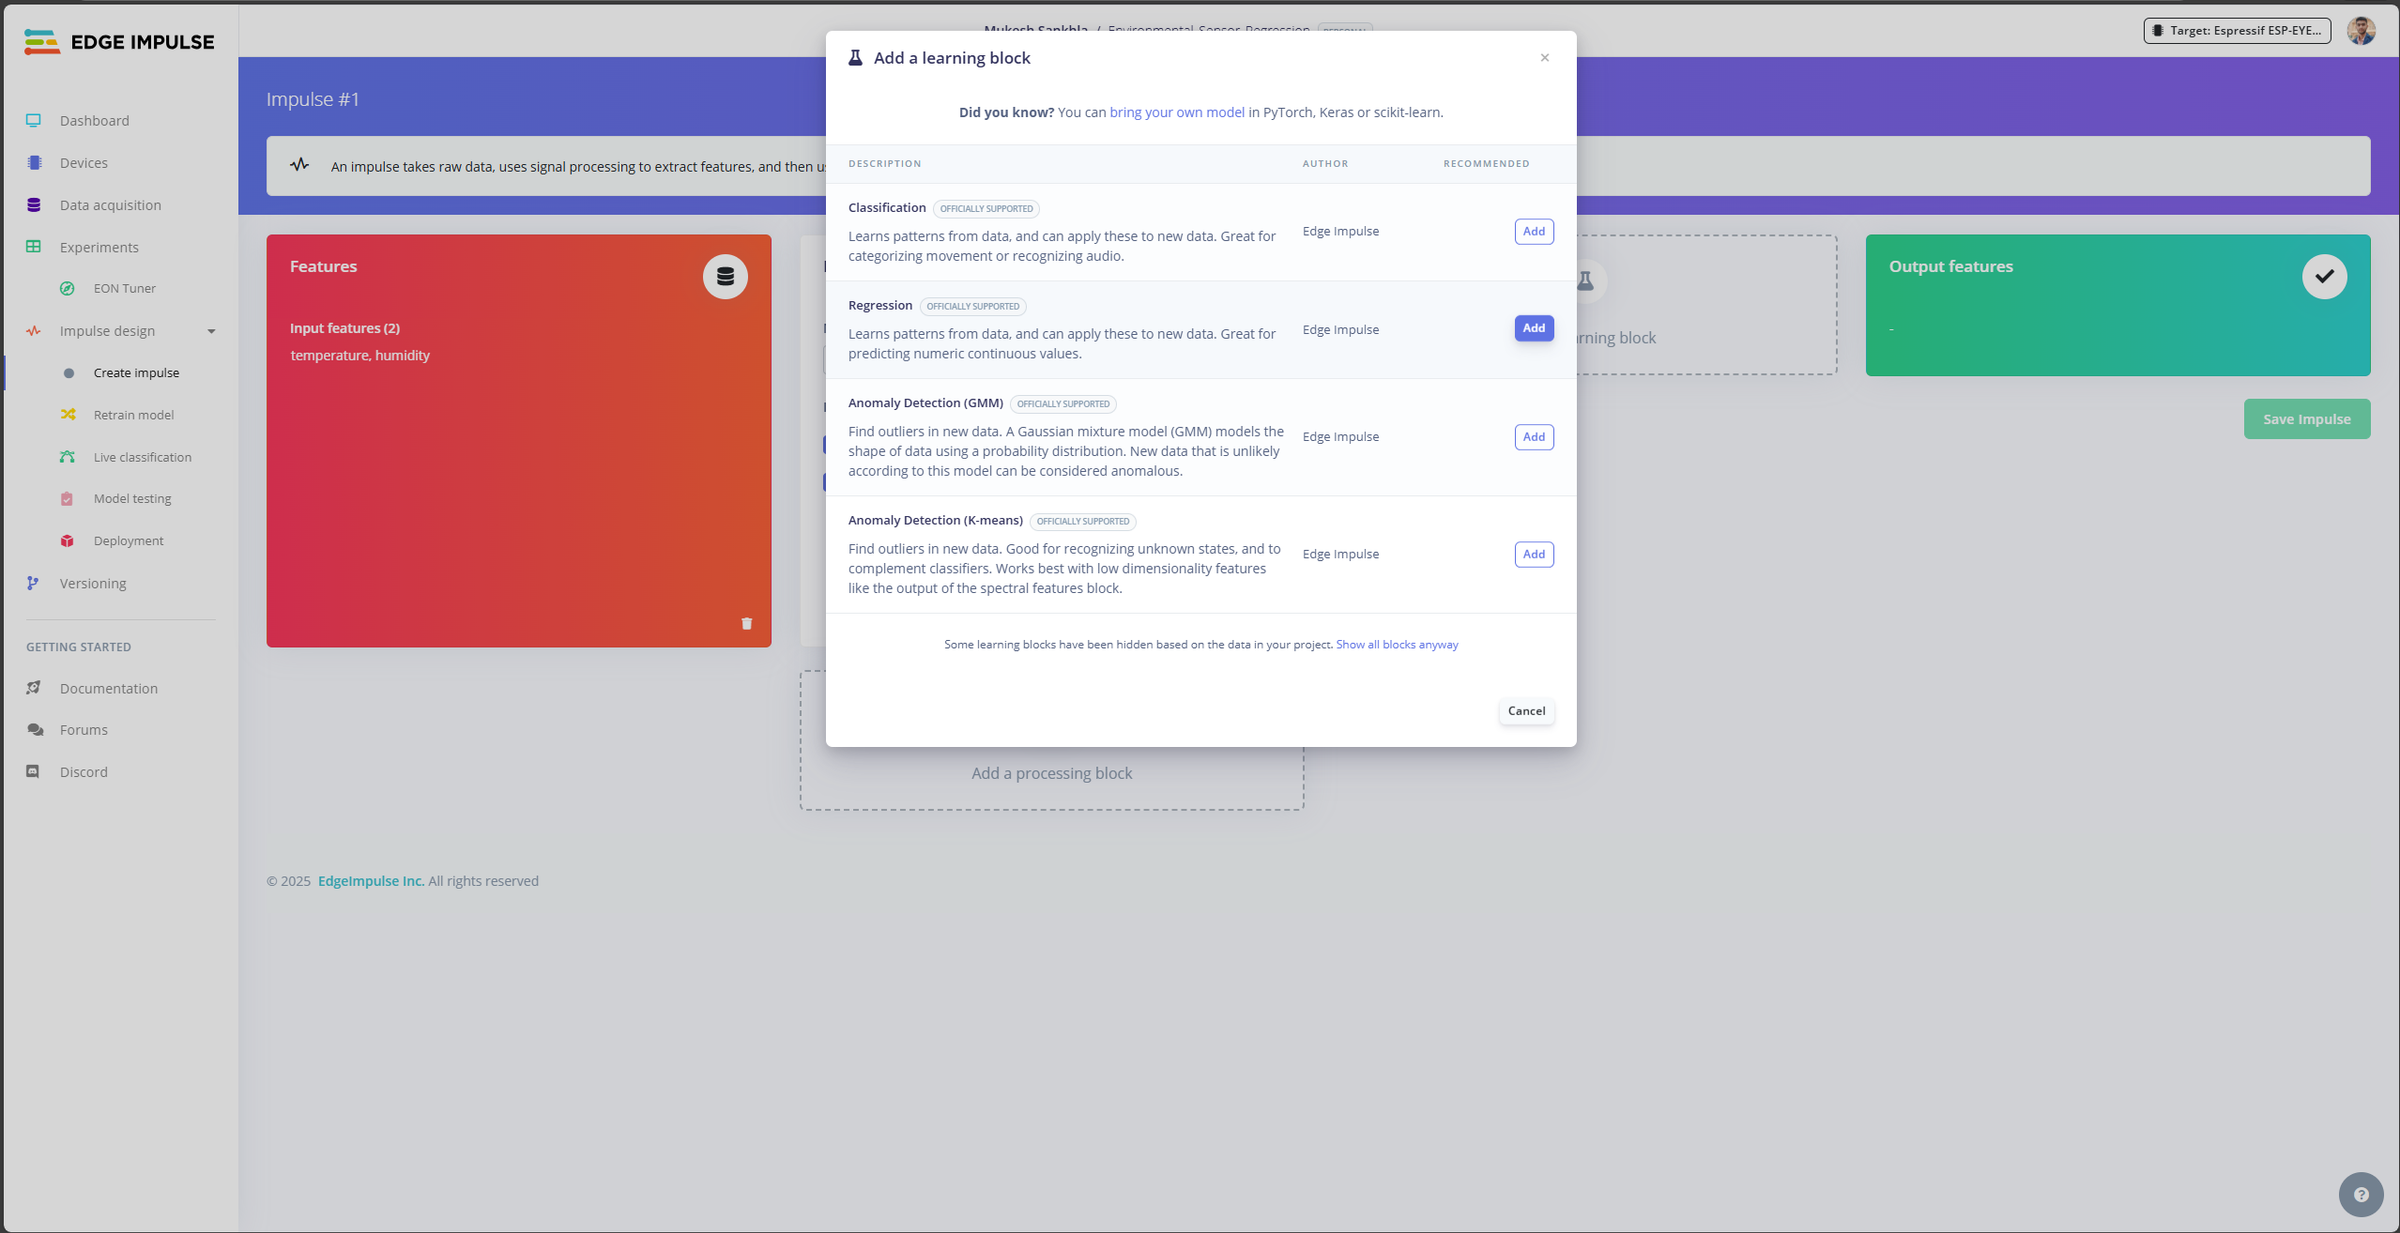2400x1233 pixels.
Task: Click the Model testing clipboard icon
Action: (67, 498)
